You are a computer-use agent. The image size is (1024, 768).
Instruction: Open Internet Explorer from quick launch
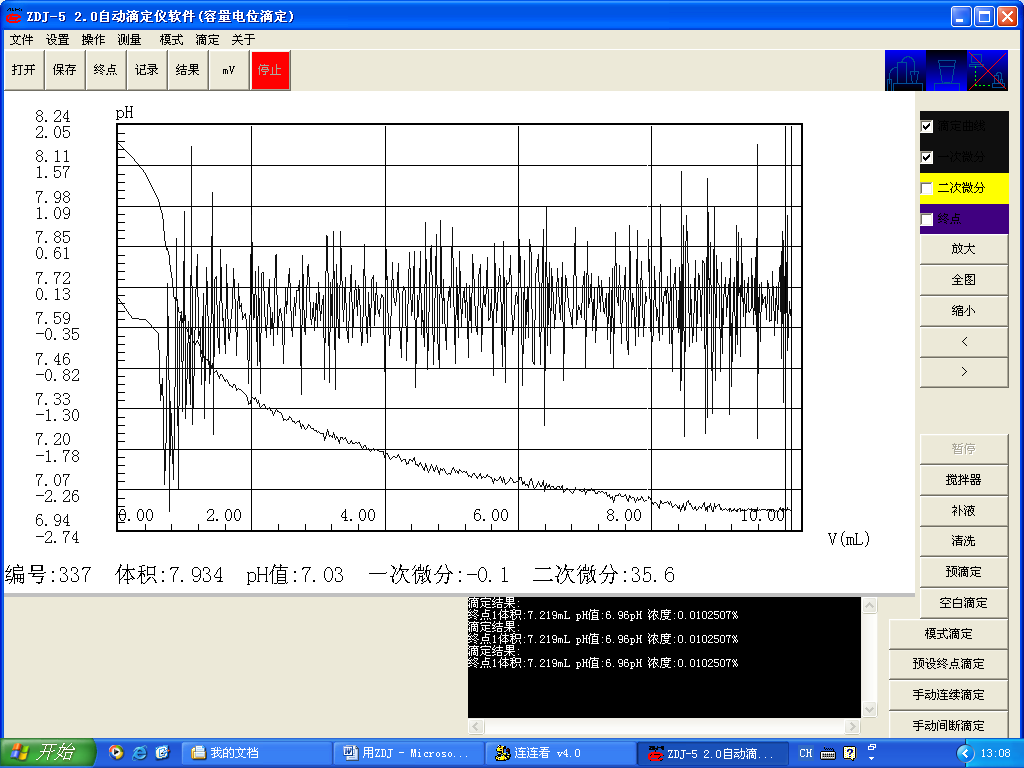pos(139,753)
